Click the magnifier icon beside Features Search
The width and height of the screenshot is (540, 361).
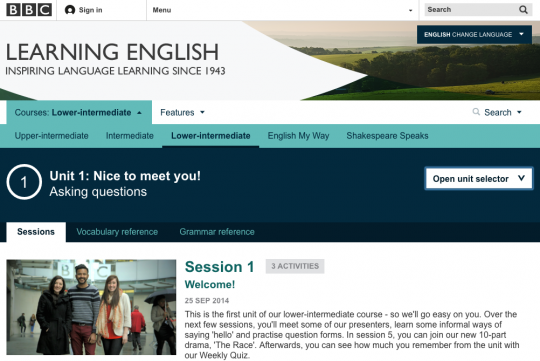click(476, 112)
